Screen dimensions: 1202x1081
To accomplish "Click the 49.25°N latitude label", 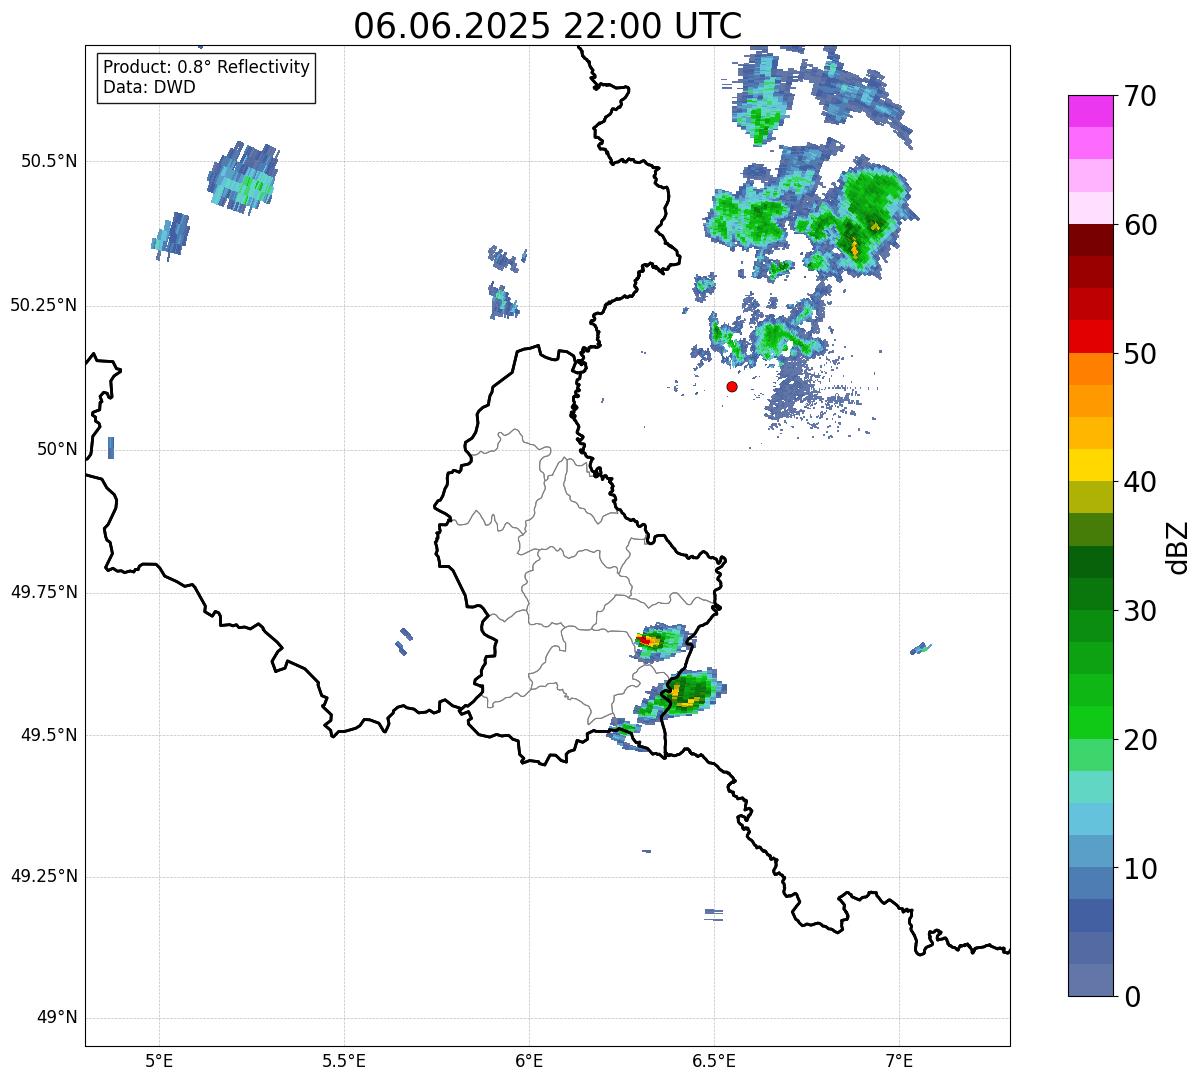I will [43, 877].
